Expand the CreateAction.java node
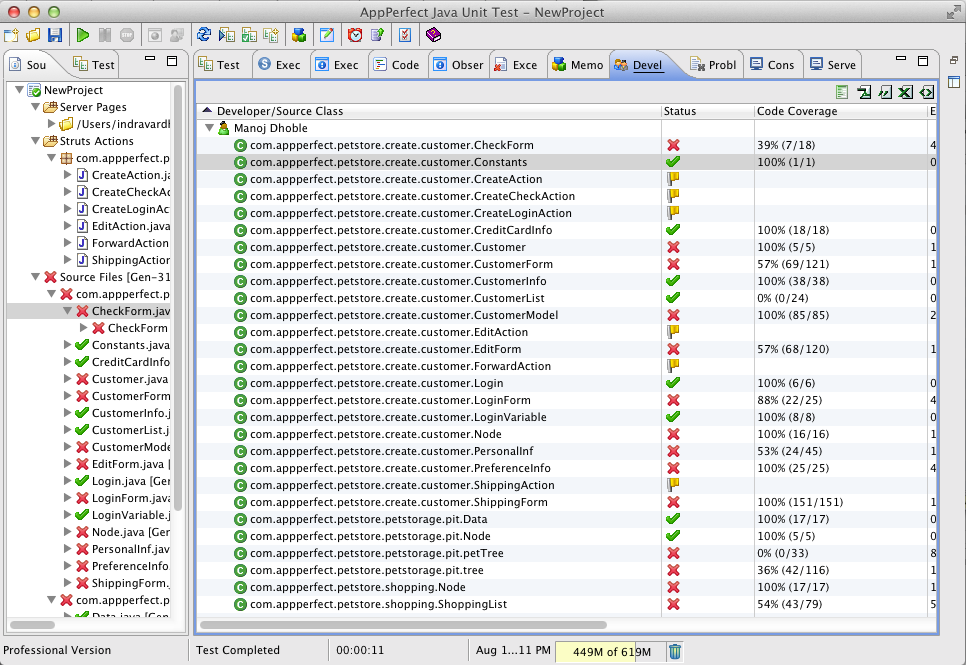966x665 pixels. coord(68,175)
